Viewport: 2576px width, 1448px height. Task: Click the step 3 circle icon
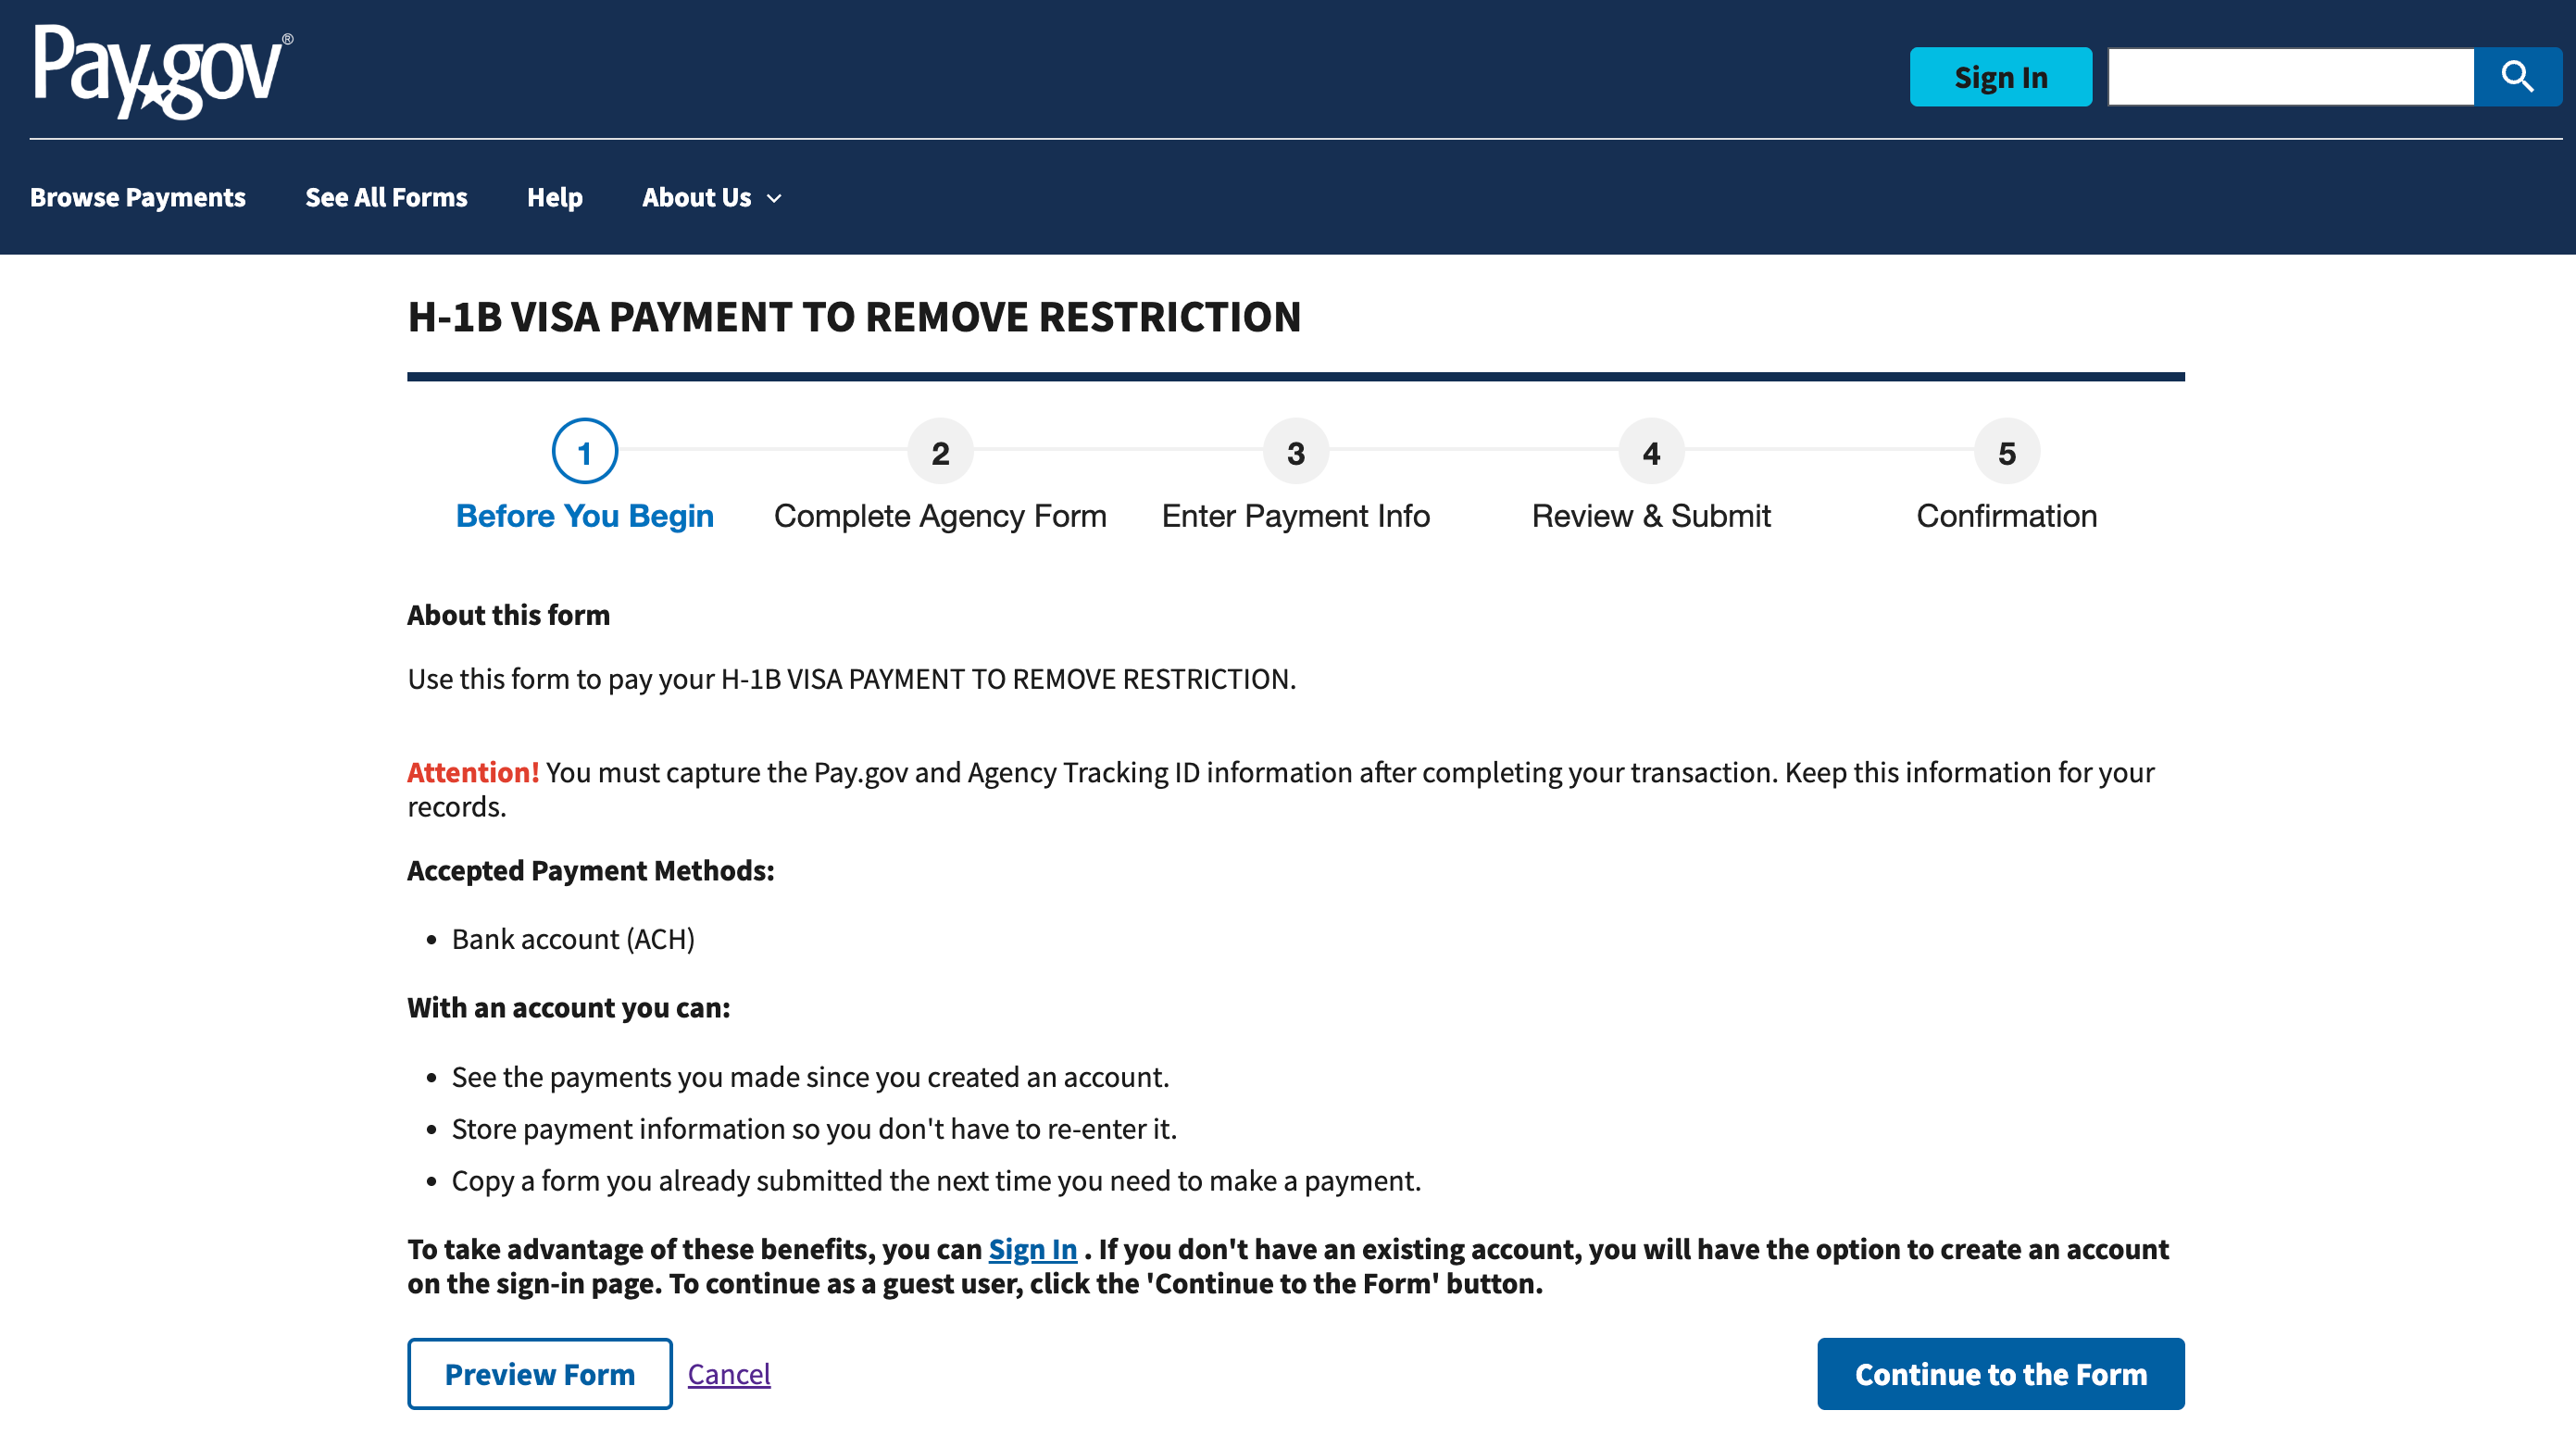1296,452
